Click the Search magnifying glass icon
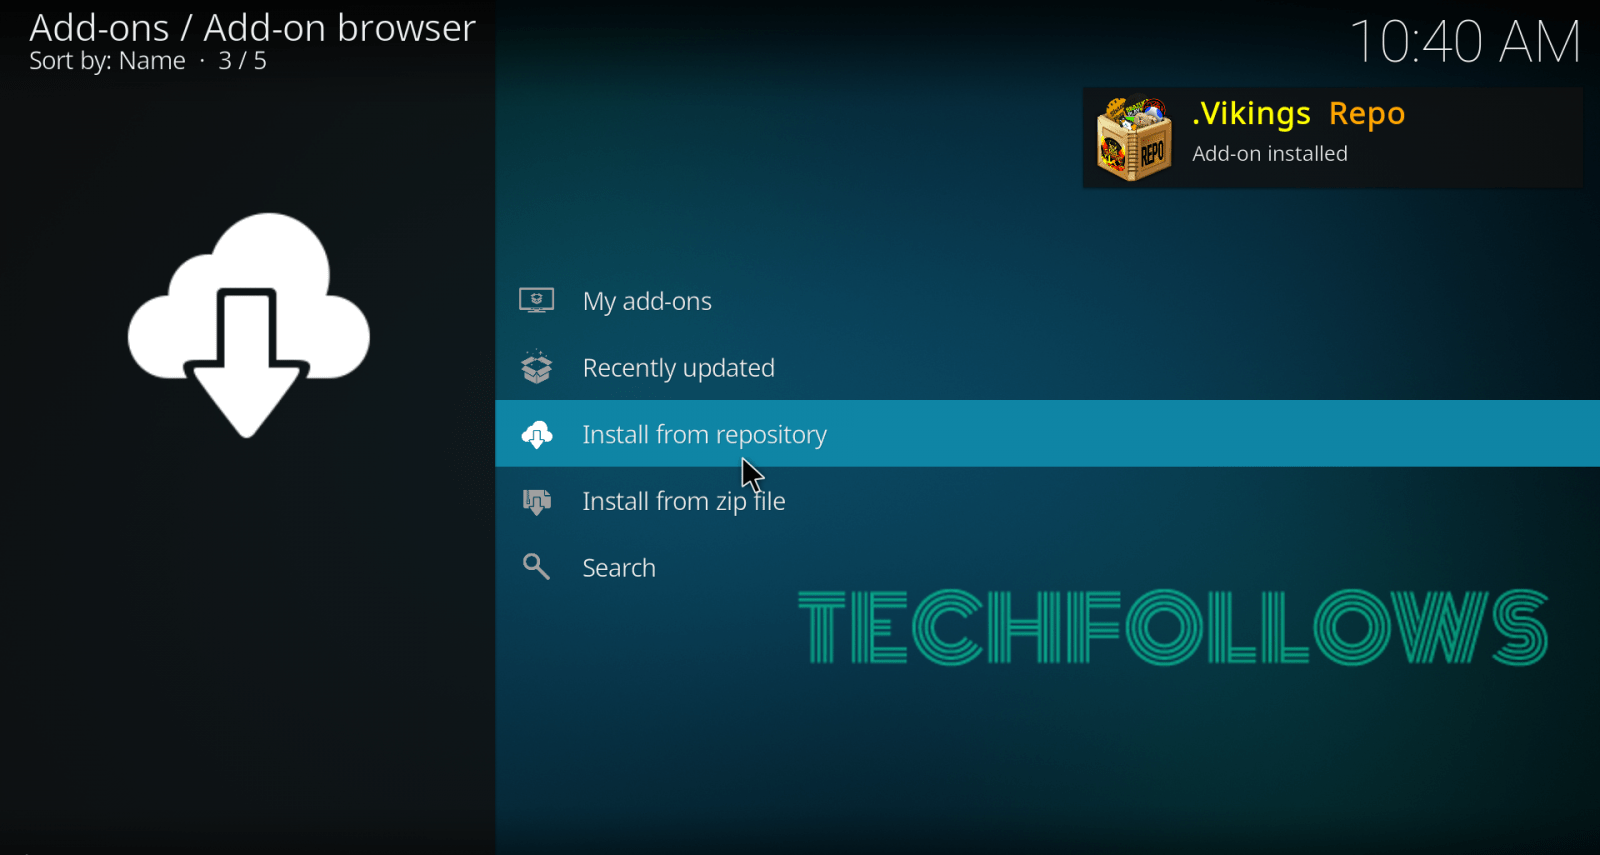 pos(537,567)
